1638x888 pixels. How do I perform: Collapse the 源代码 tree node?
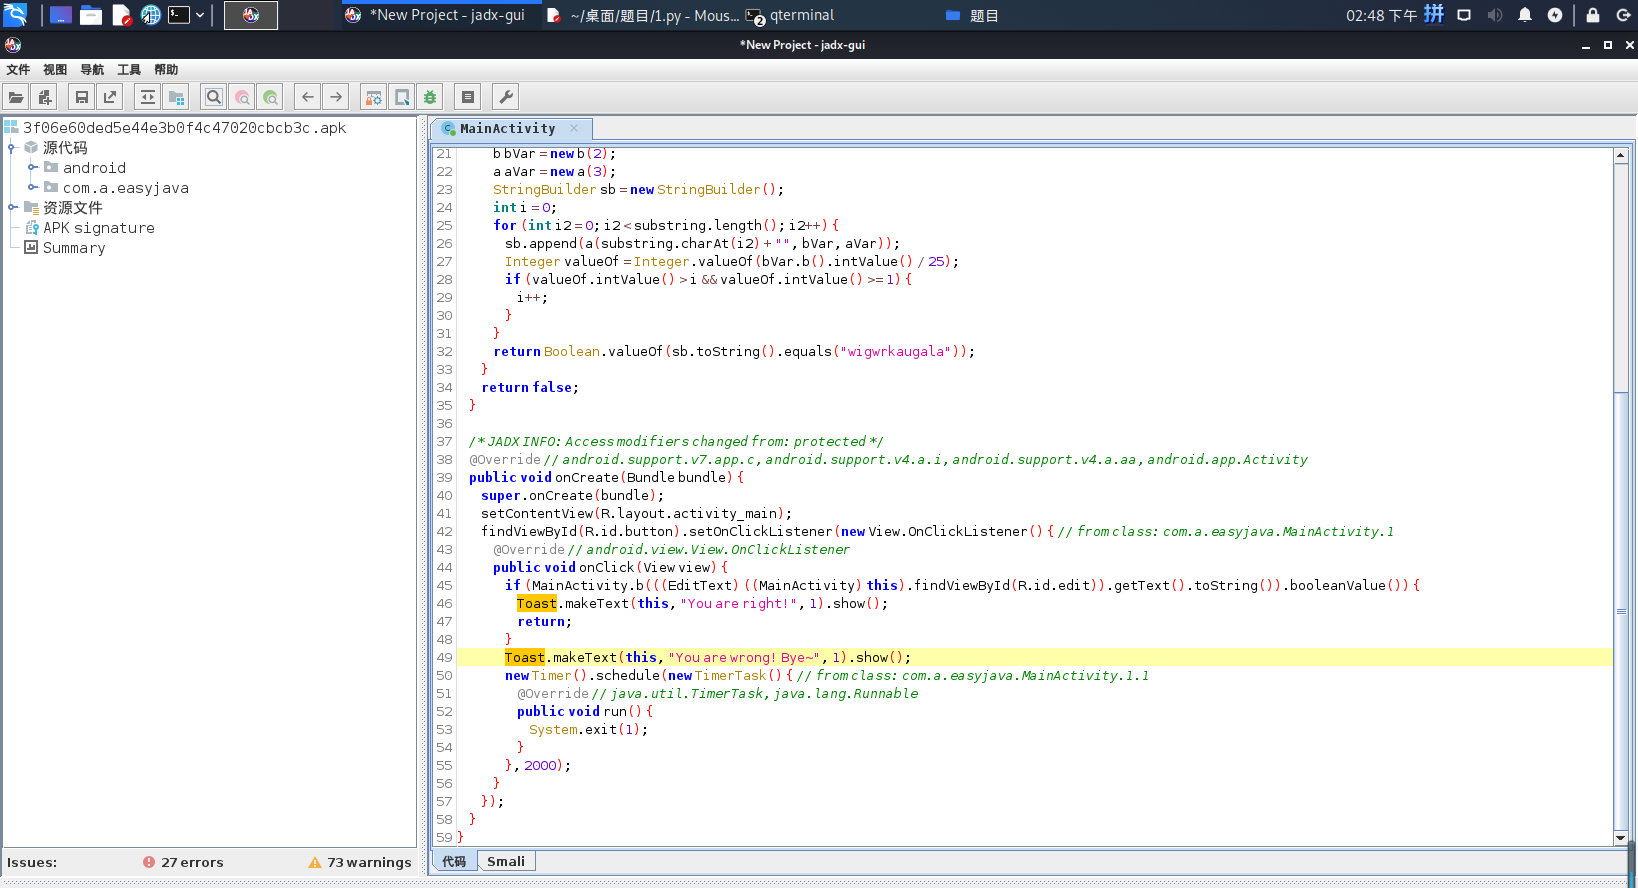point(12,148)
